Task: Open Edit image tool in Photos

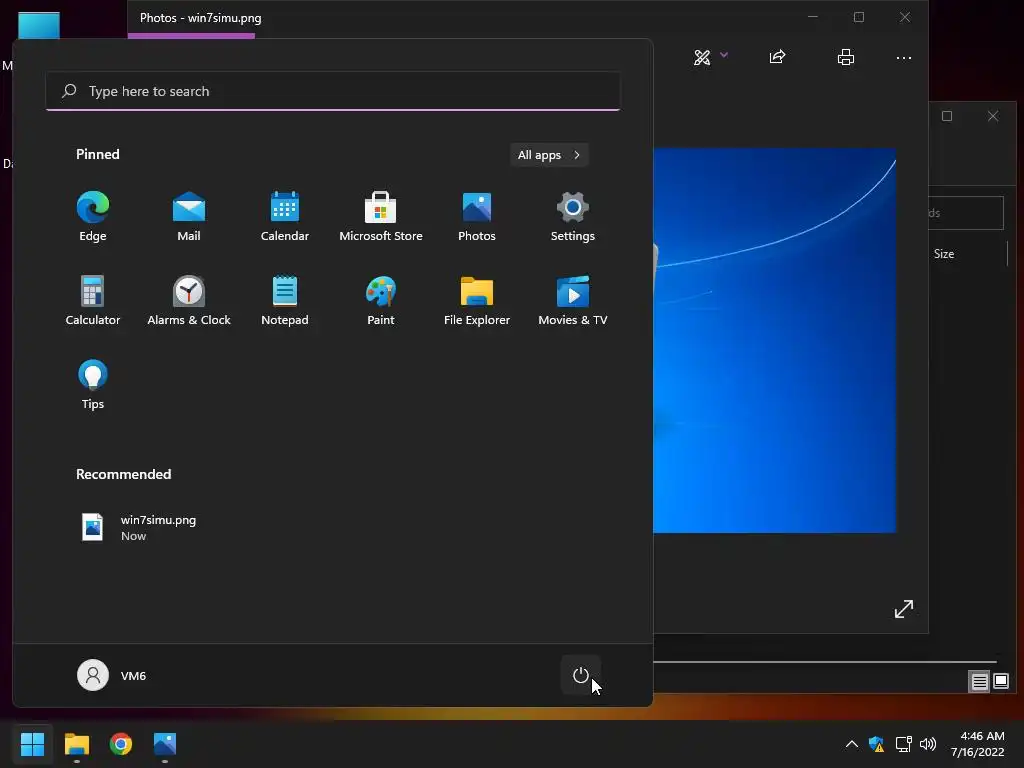Action: 702,57
